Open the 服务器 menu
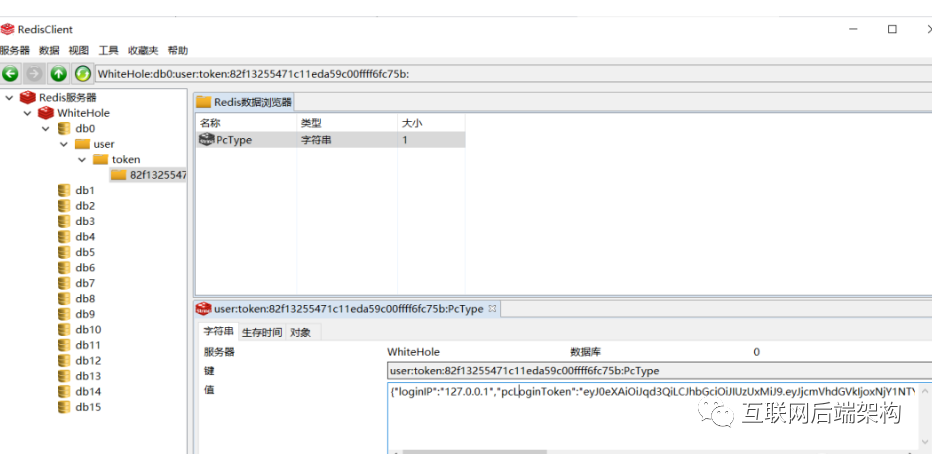The image size is (932, 454). tap(14, 51)
